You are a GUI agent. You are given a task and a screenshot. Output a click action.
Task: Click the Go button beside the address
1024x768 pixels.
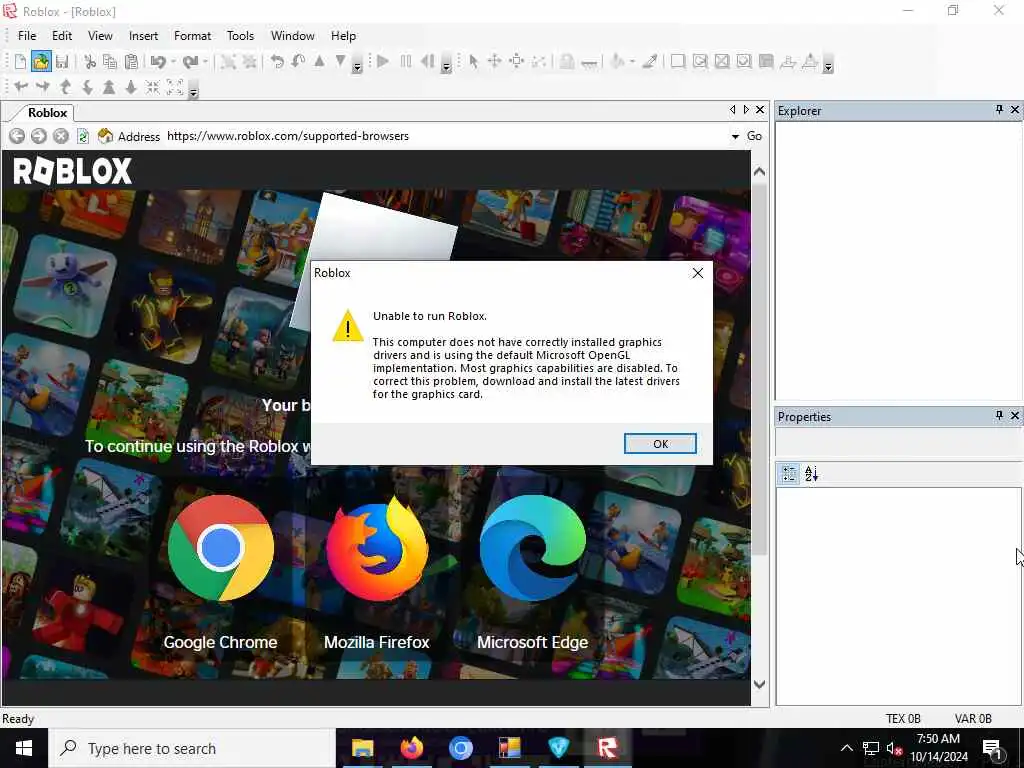(754, 136)
